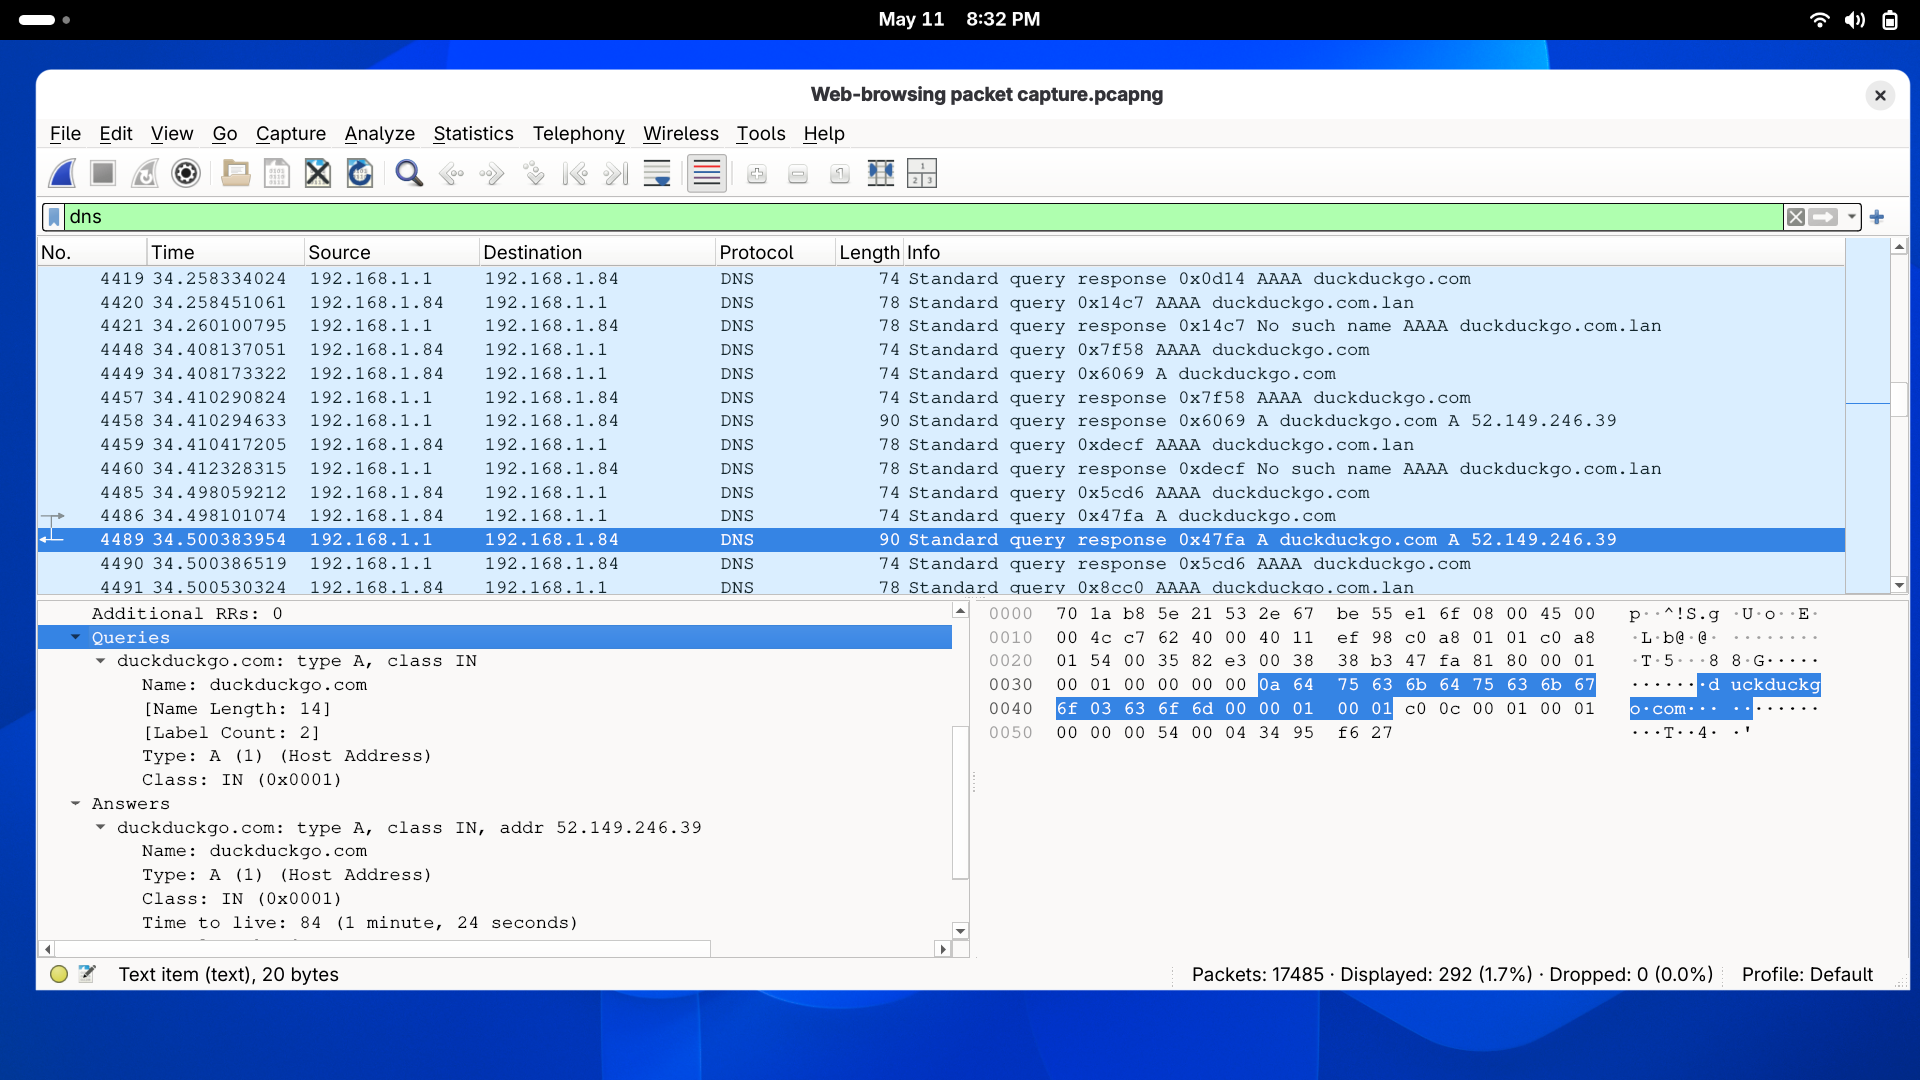
Task: Reload the capture file icon
Action: point(359,173)
